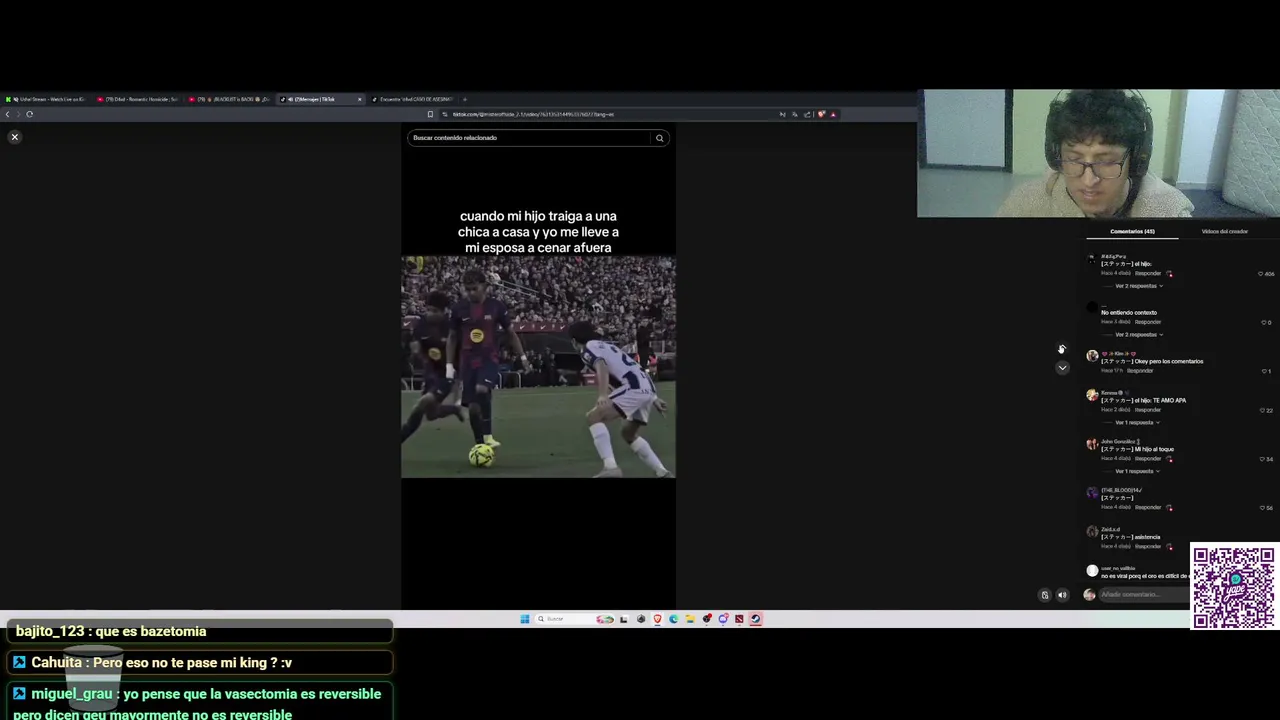Expand 'Ver 2 respuestas' under el hijo comment
Viewport: 1280px width, 720px height.
1138,286
